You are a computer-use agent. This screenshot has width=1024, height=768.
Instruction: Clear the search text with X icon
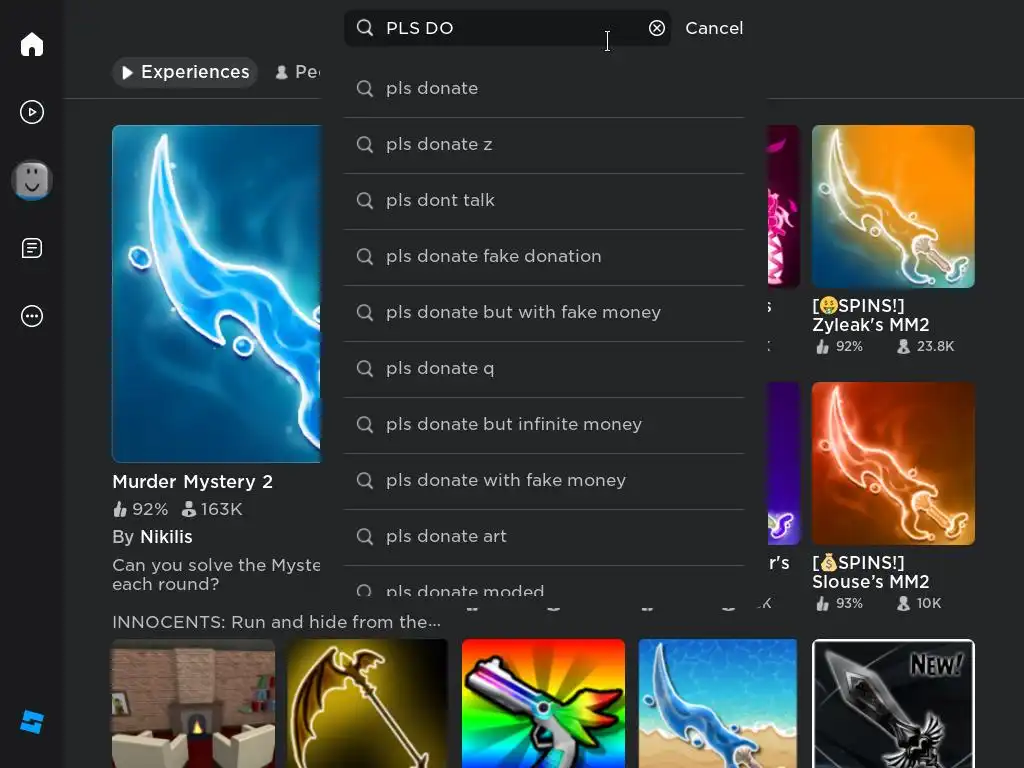pos(656,28)
